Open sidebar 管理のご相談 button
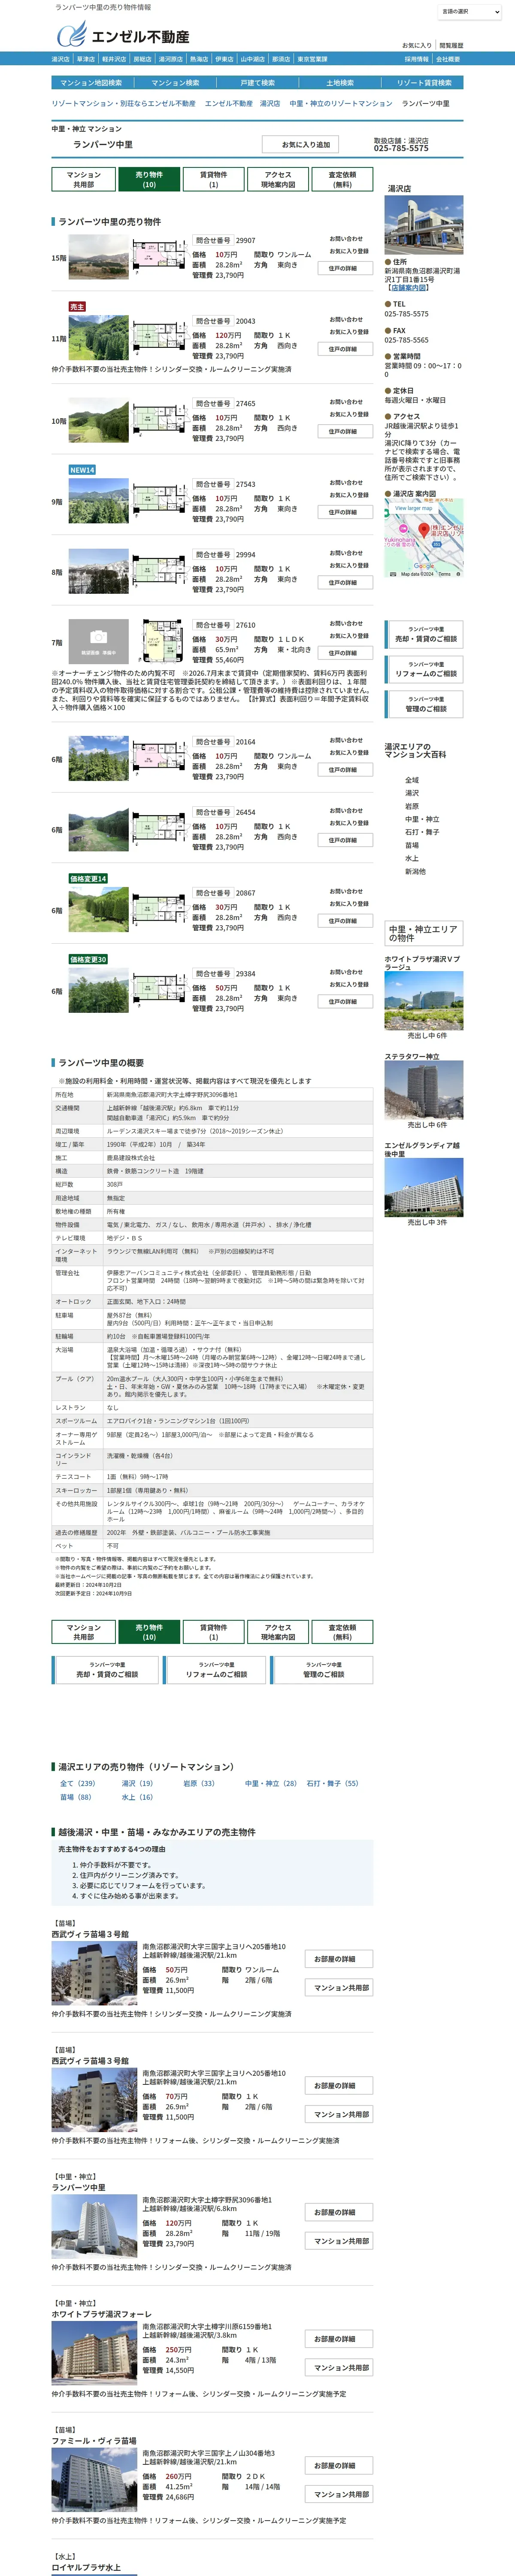Viewport: 515px width, 2576px height. coord(425,704)
